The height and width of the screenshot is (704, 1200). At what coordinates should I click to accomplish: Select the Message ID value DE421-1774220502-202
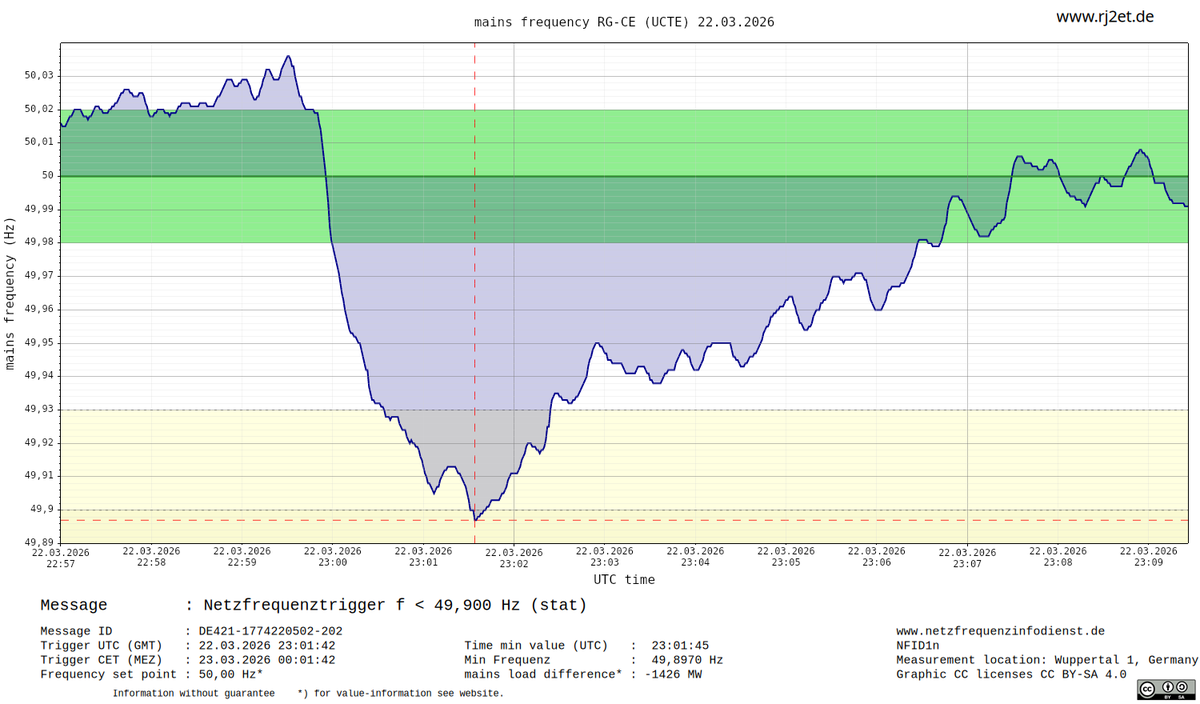pyautogui.click(x=270, y=631)
